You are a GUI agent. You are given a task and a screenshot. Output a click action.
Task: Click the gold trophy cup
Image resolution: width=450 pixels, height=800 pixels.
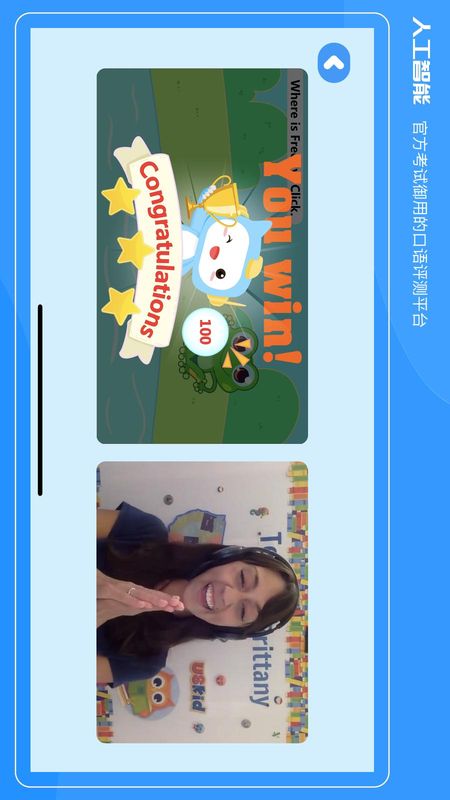pyautogui.click(x=215, y=201)
